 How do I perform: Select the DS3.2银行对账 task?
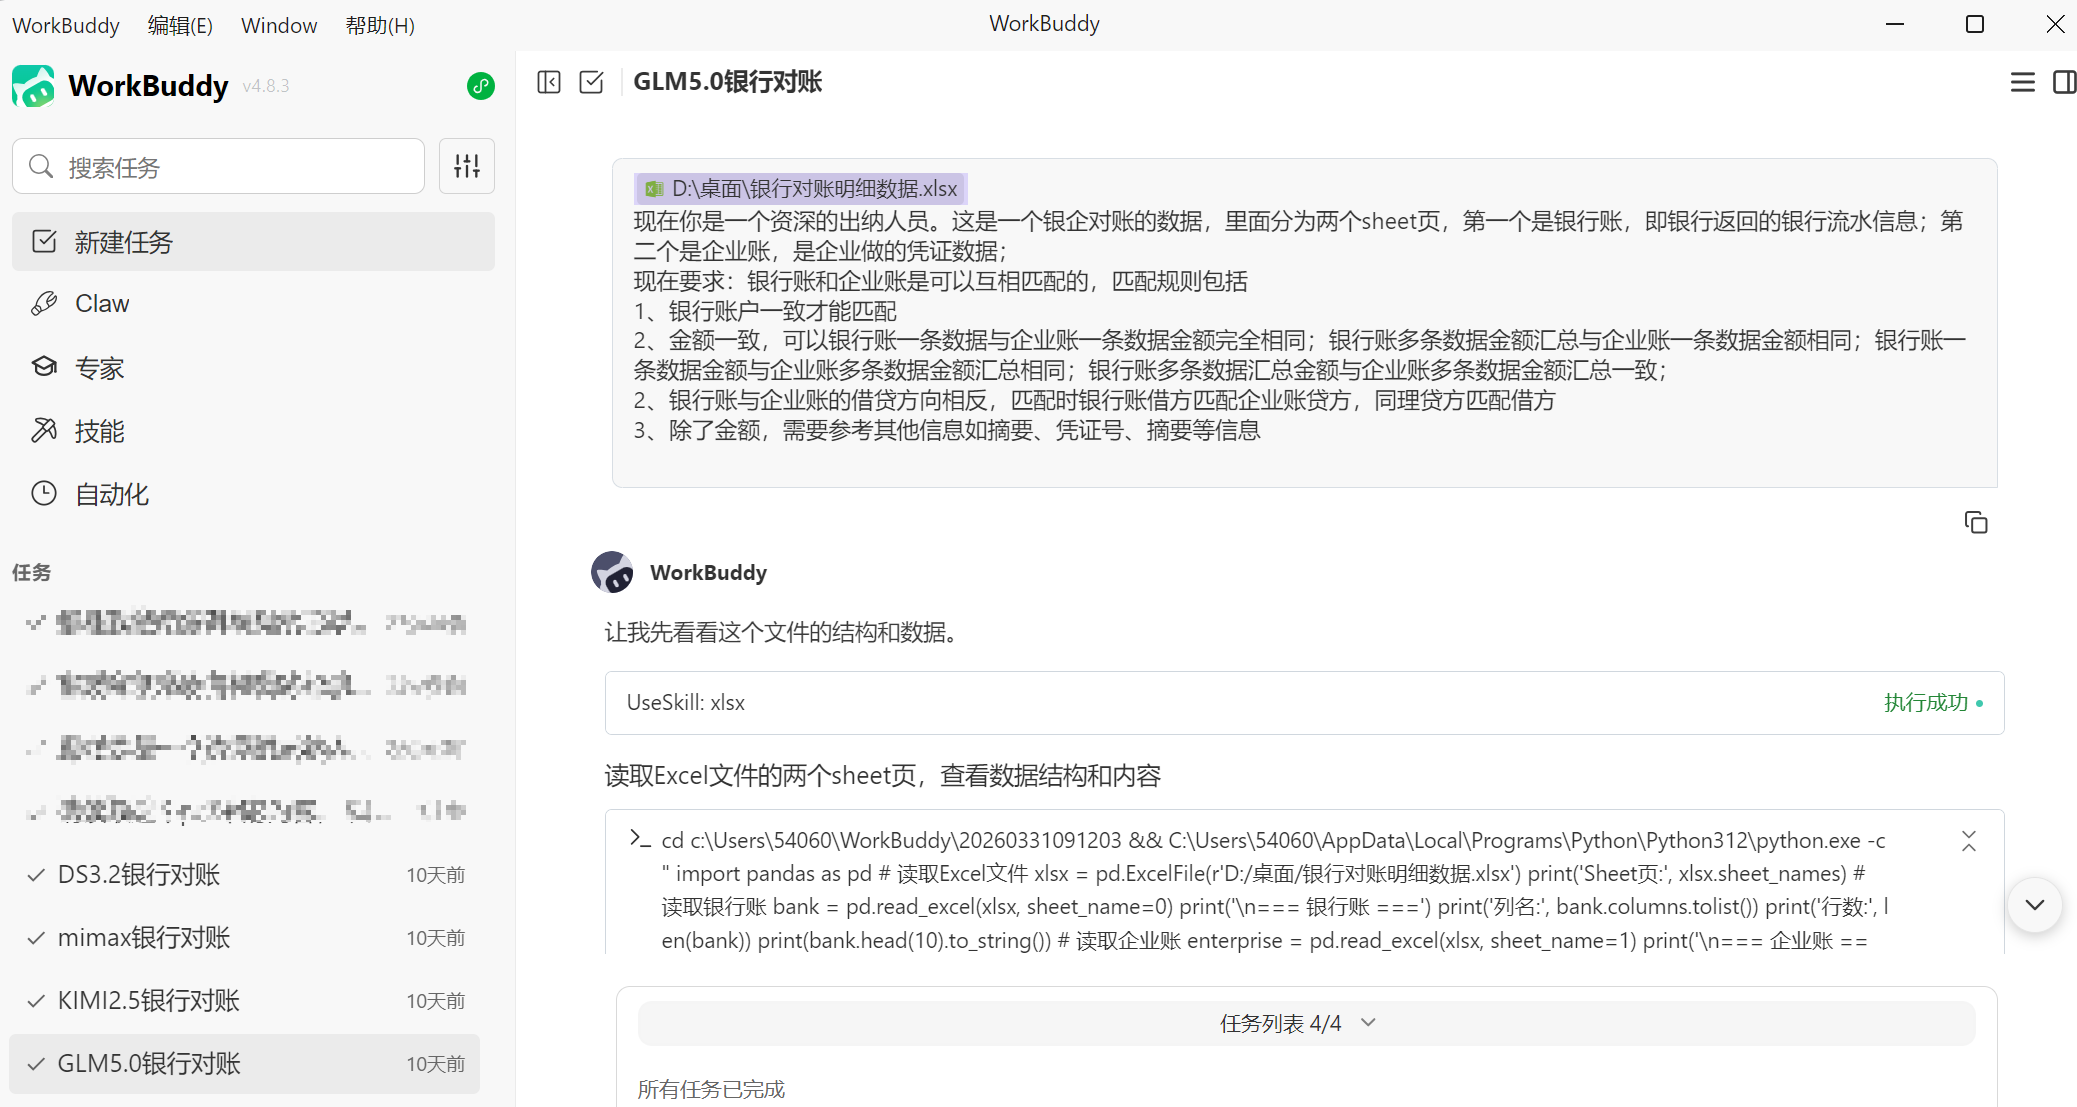point(140,875)
